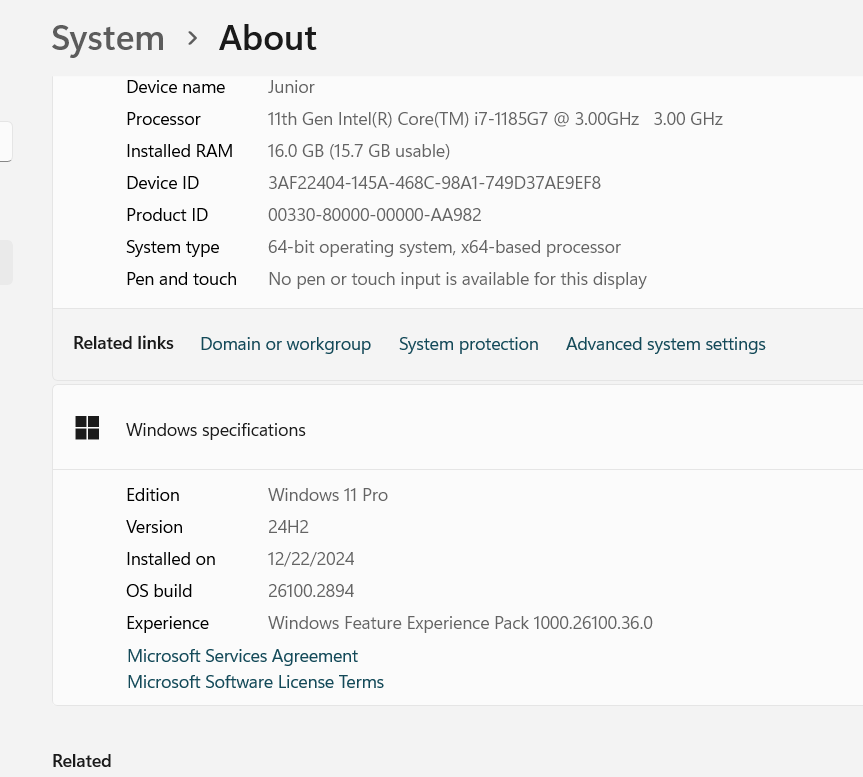Open Advanced system settings link
Screen dimensions: 863x777
click(665, 344)
